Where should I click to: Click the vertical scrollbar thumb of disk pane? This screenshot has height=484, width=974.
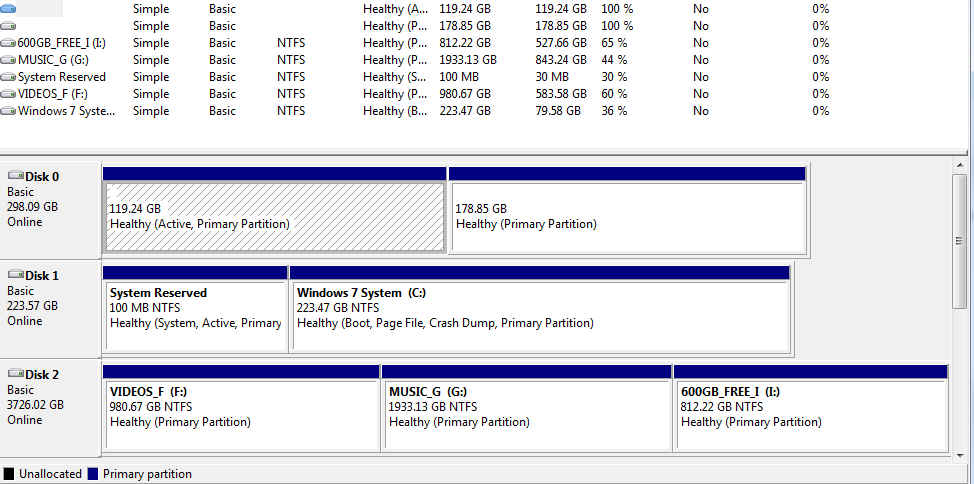959,242
